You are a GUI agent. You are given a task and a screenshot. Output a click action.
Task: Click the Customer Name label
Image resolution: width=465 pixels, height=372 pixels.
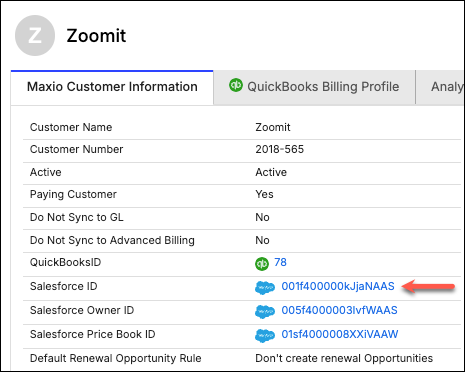[x=71, y=127]
